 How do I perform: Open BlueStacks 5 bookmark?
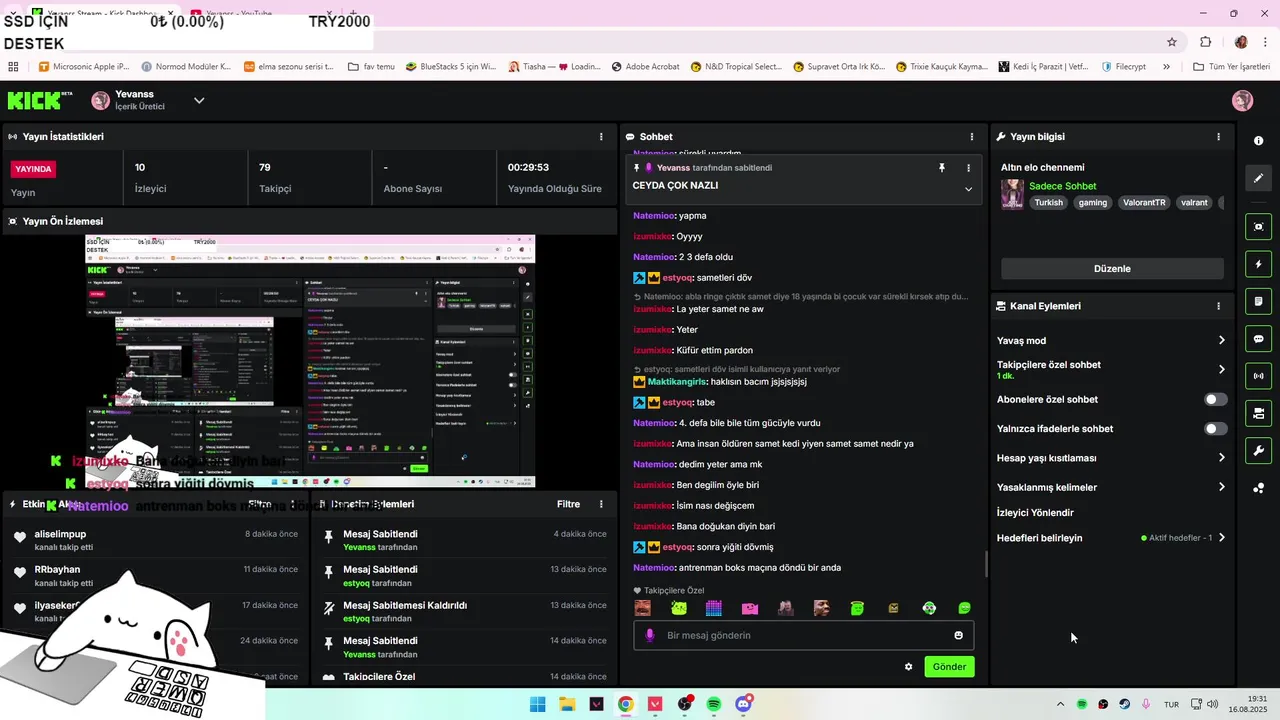point(450,67)
